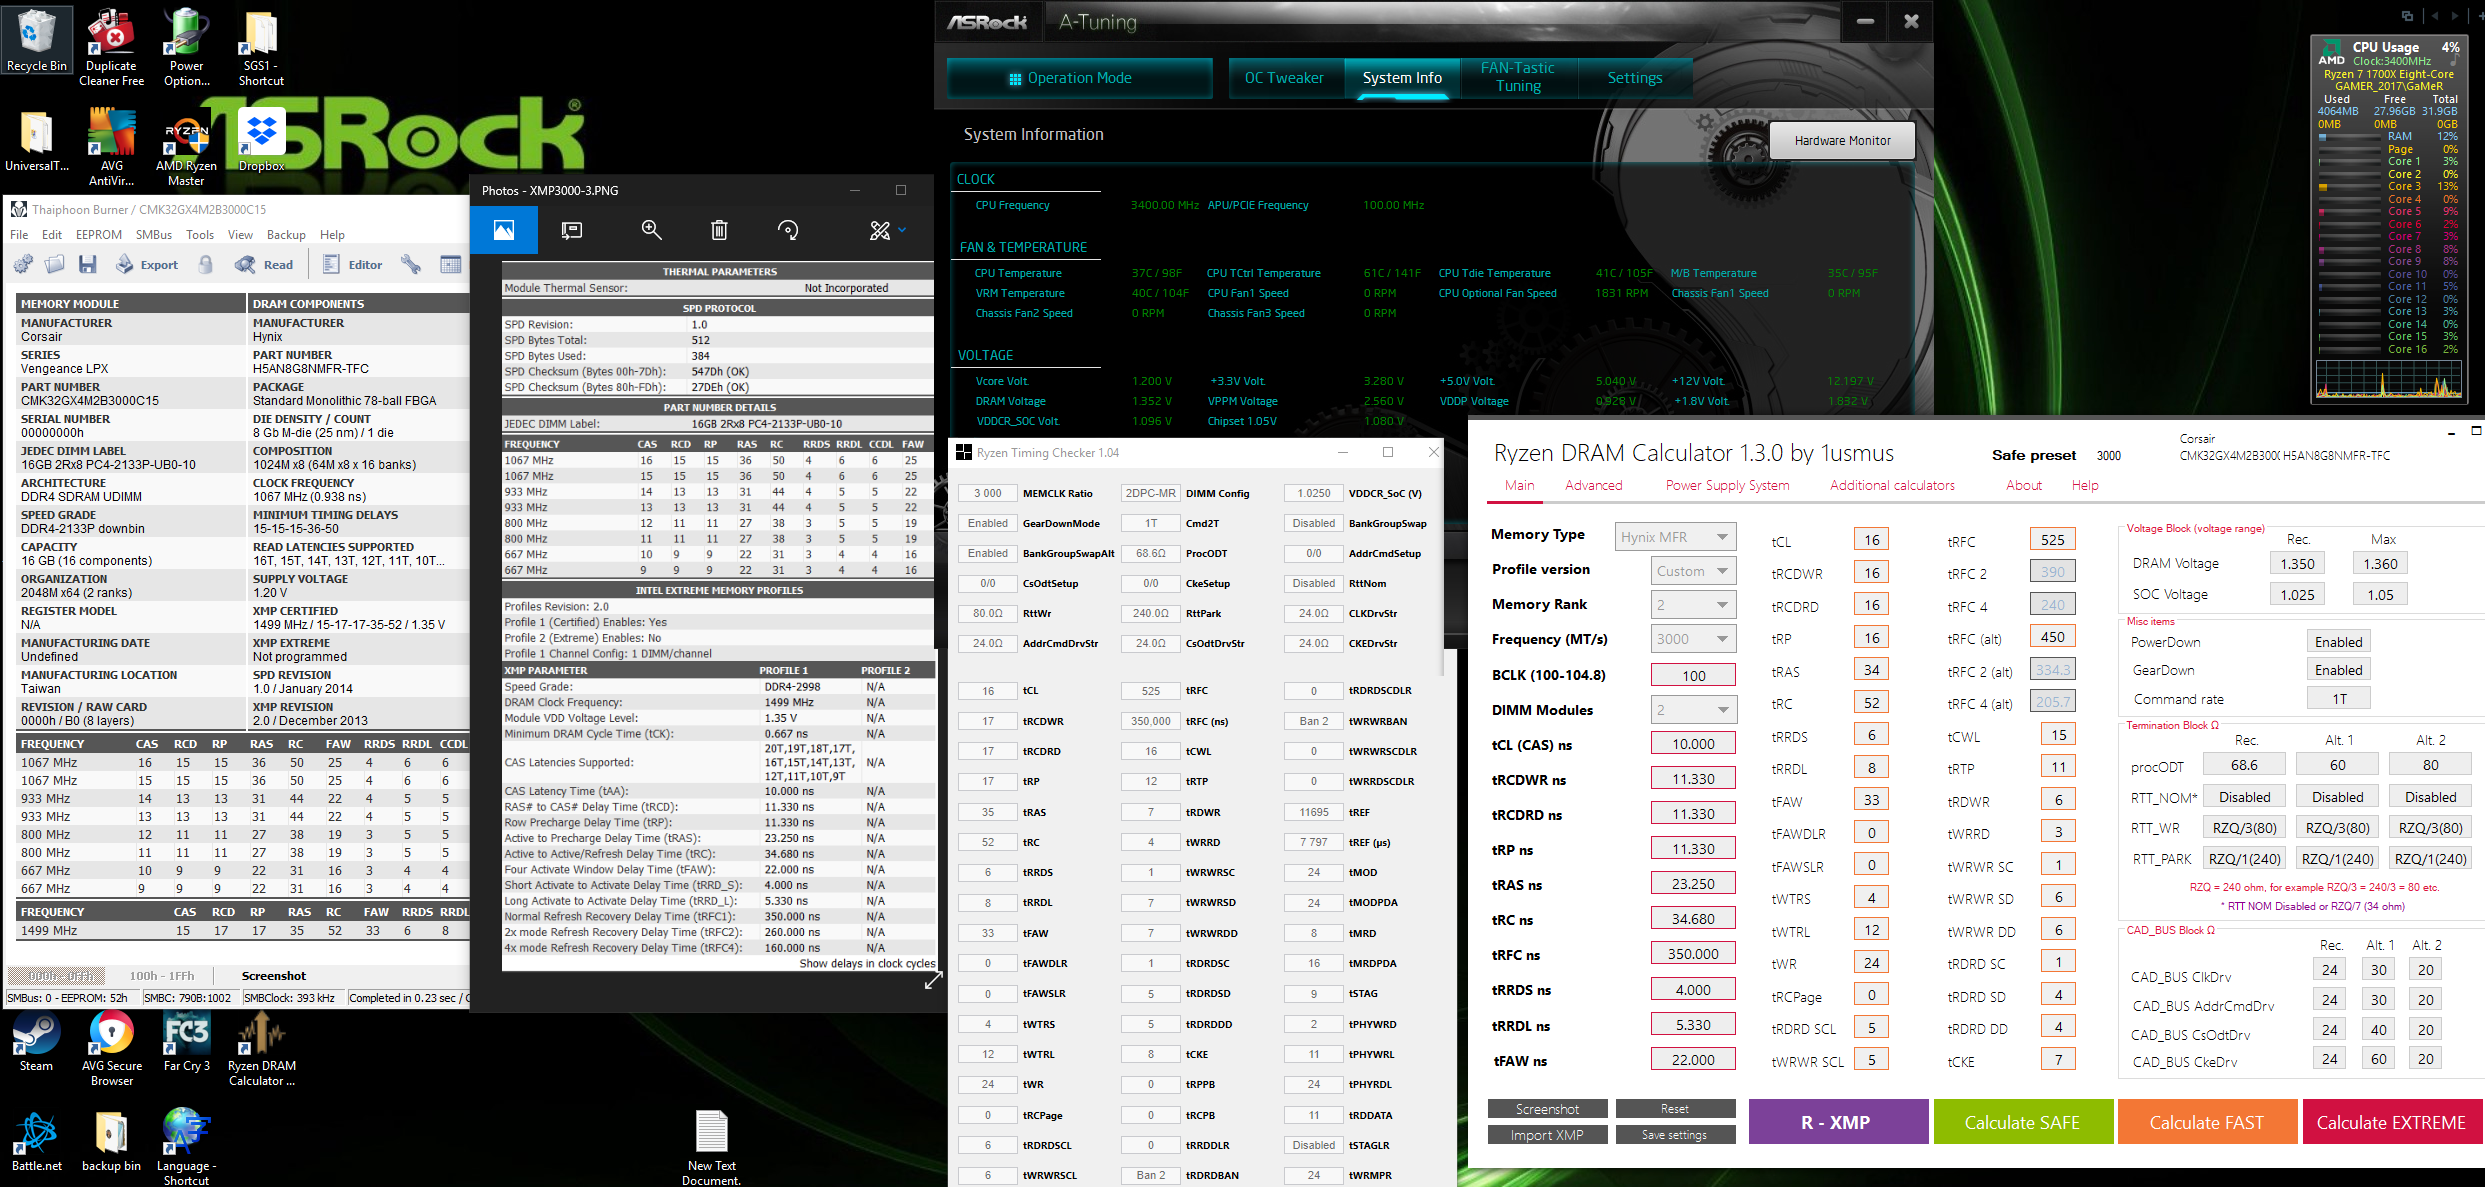Click the rotate icon in Photos
Screen dimensions: 2485x1187
pos(788,231)
